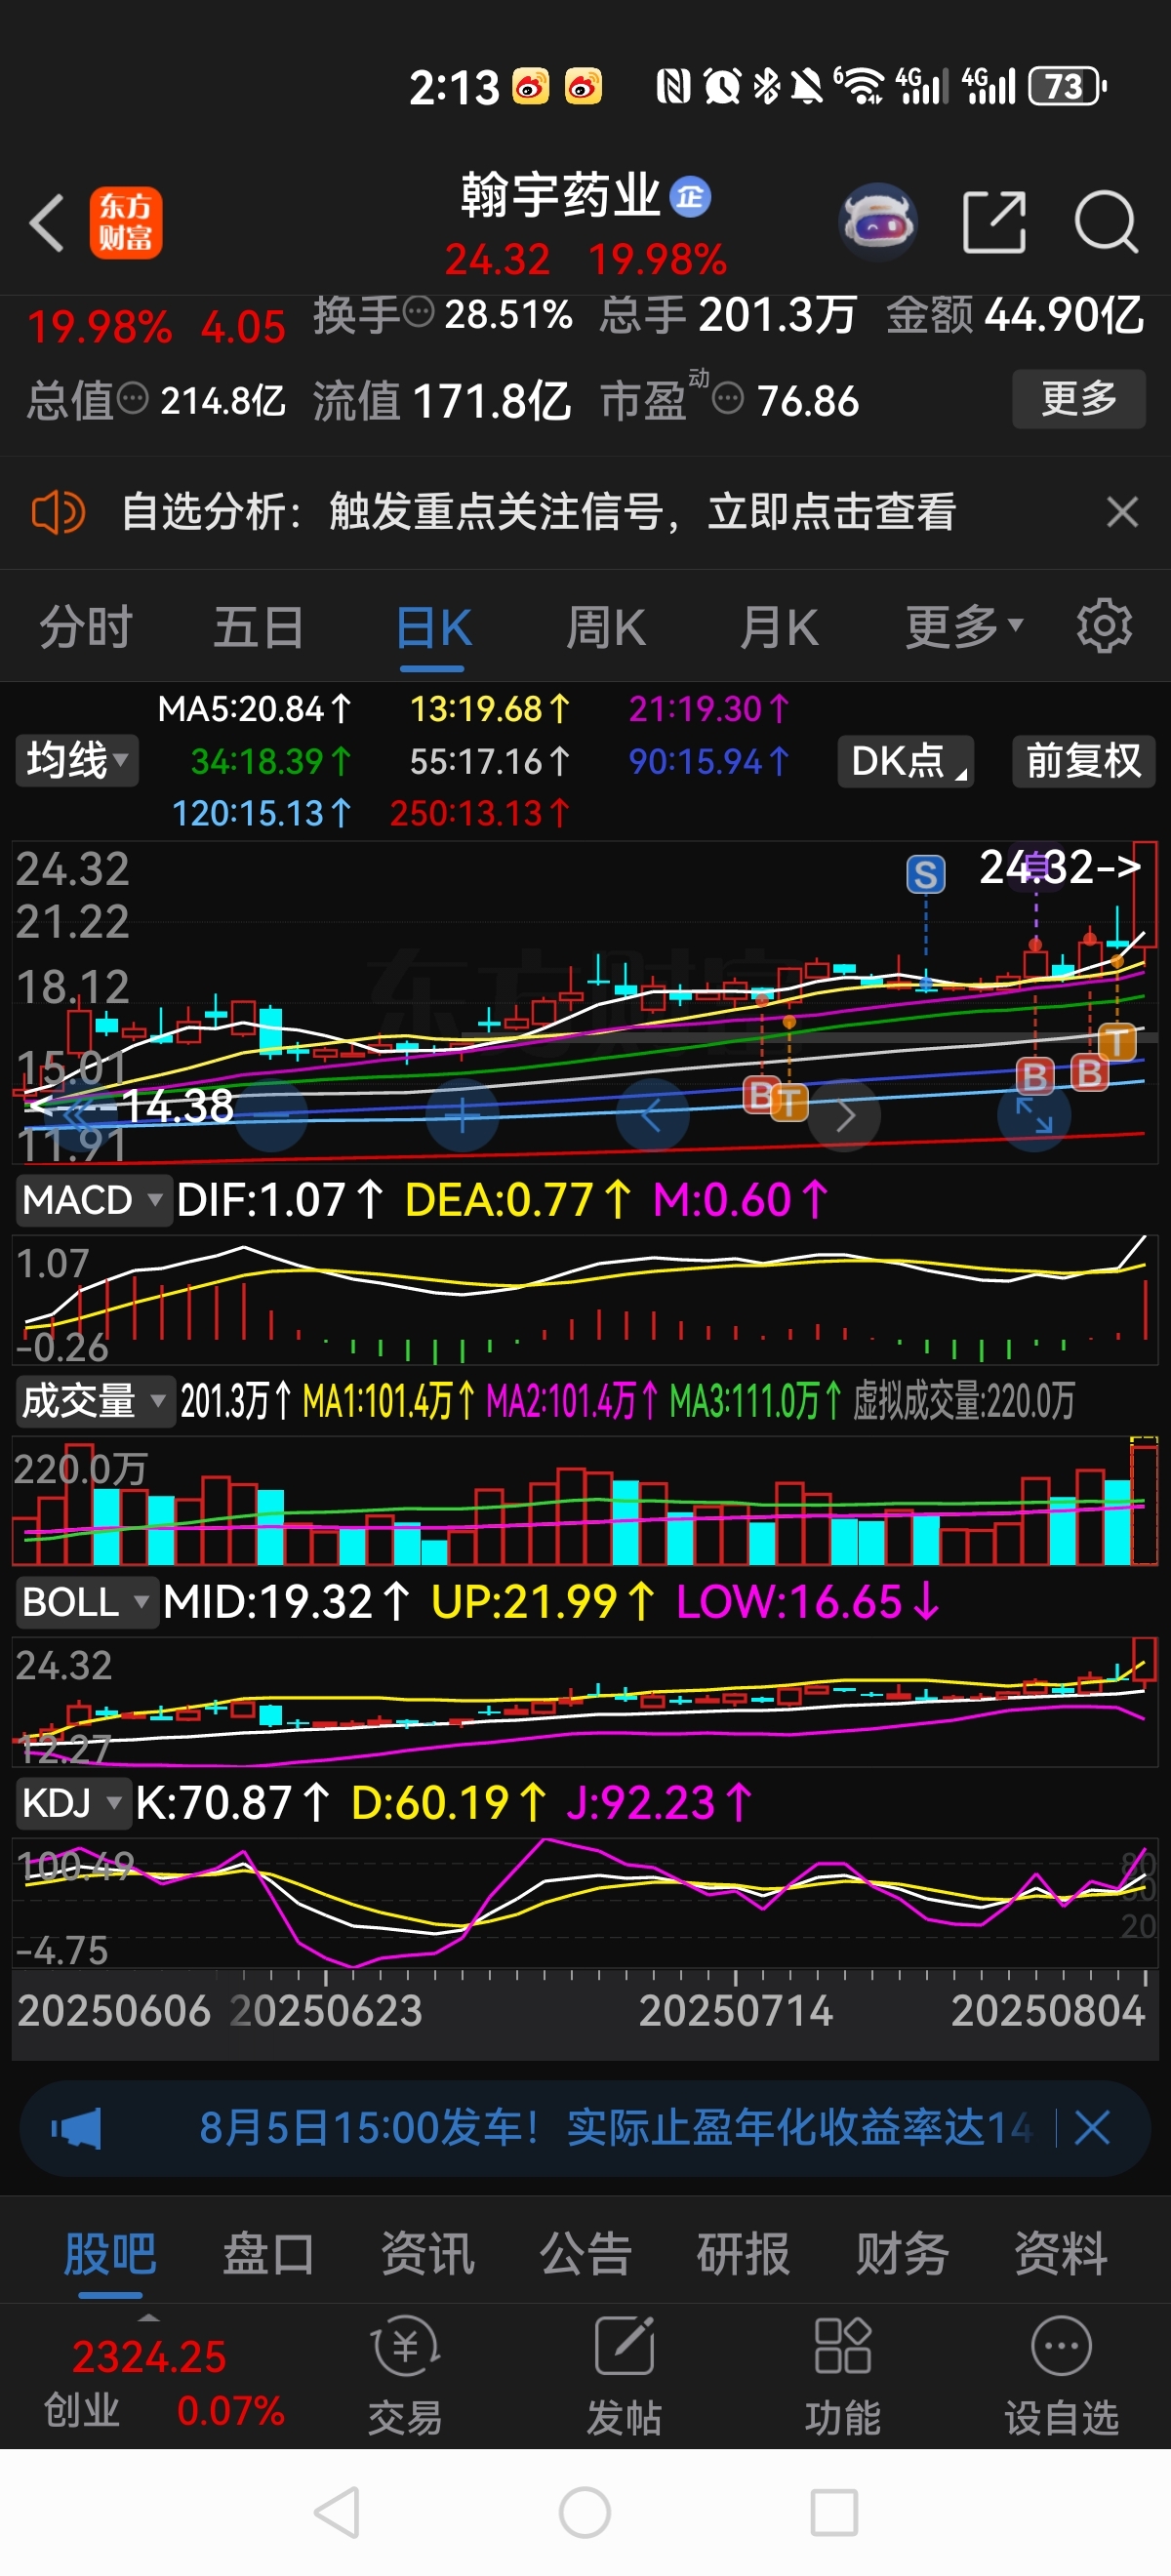This screenshot has height=2576, width=1171.
Task: Tap the 市盈 info icon
Action: click(x=728, y=400)
